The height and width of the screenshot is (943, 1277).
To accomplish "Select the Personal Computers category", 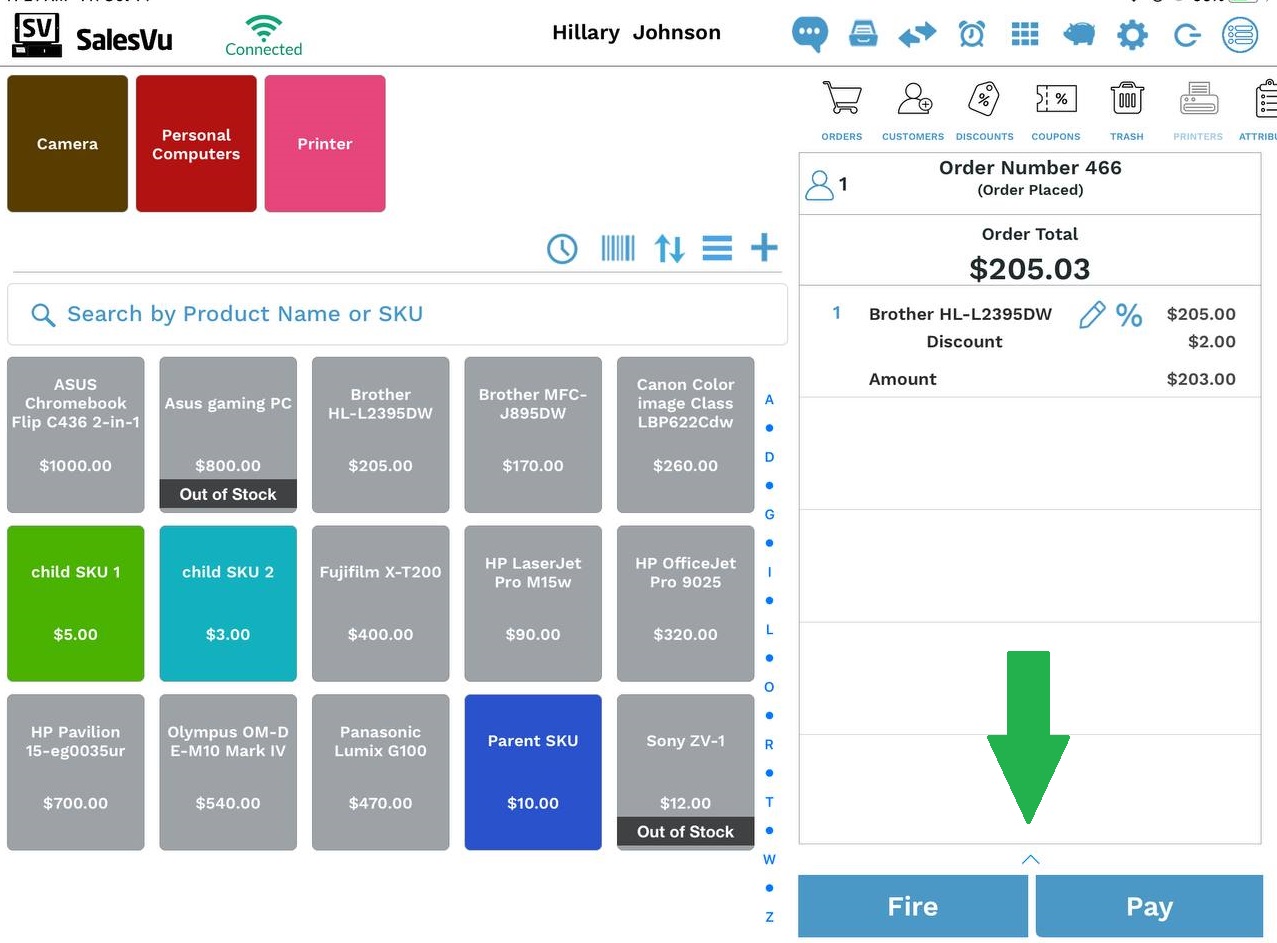I will coord(196,144).
